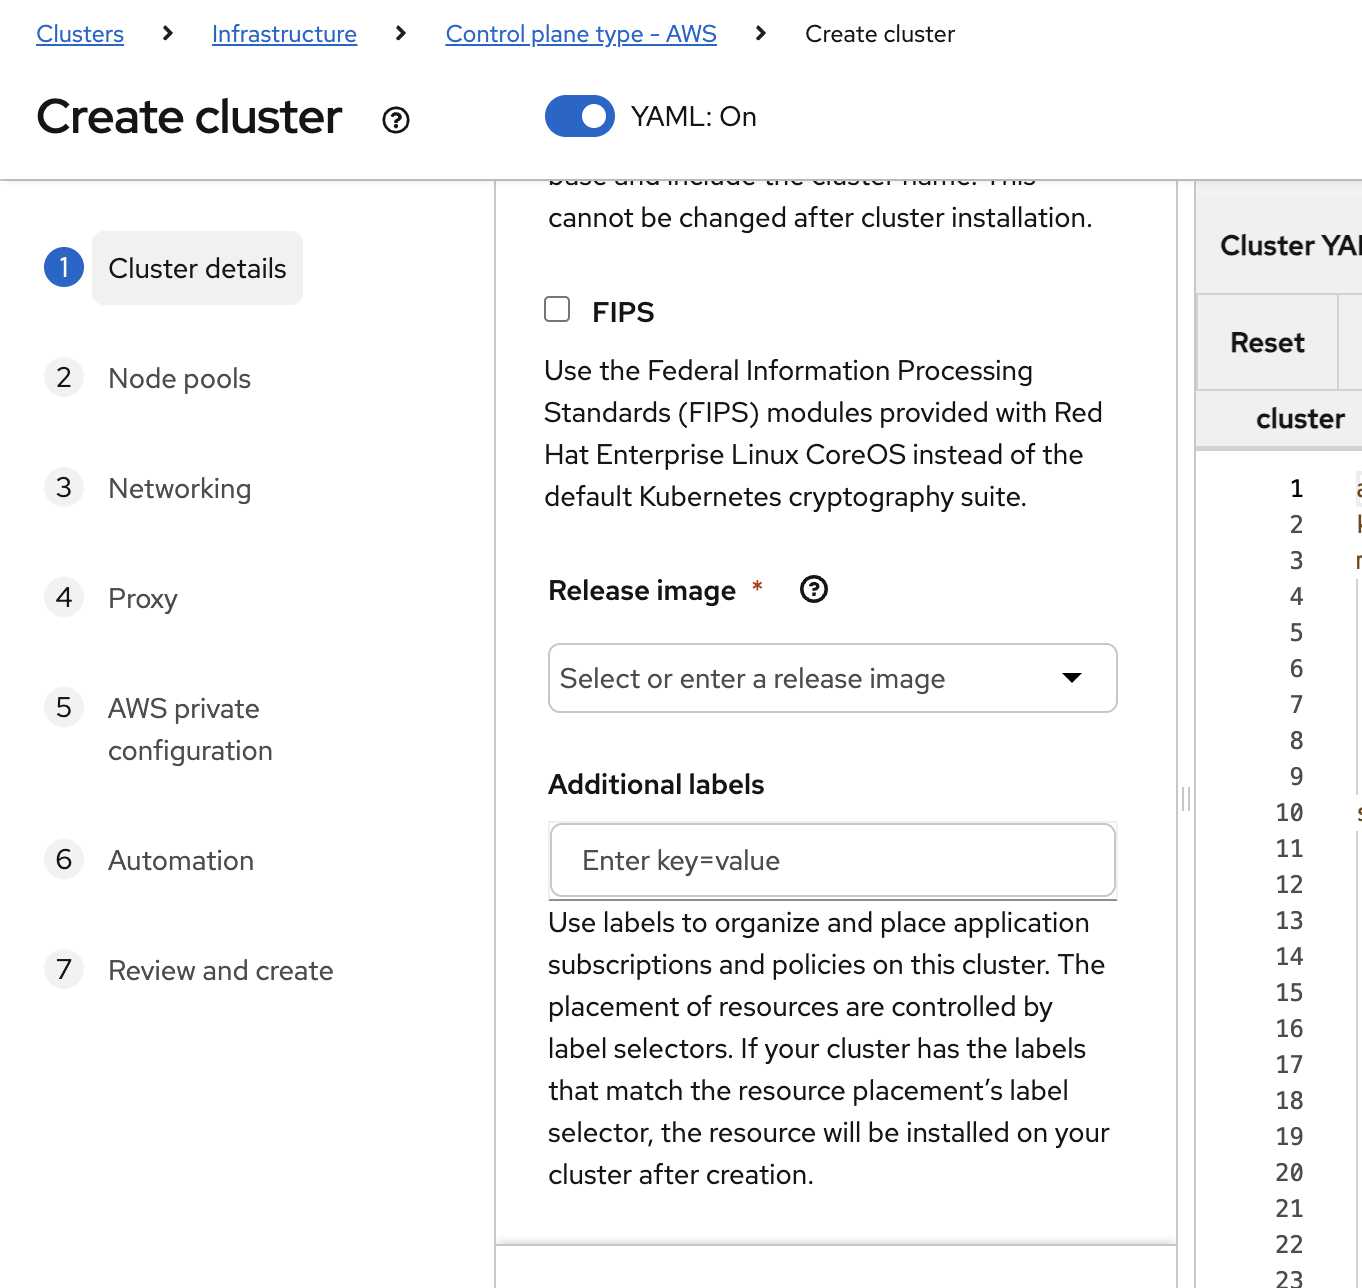Click step 3 number badge
The image size is (1362, 1288).
pos(64,488)
